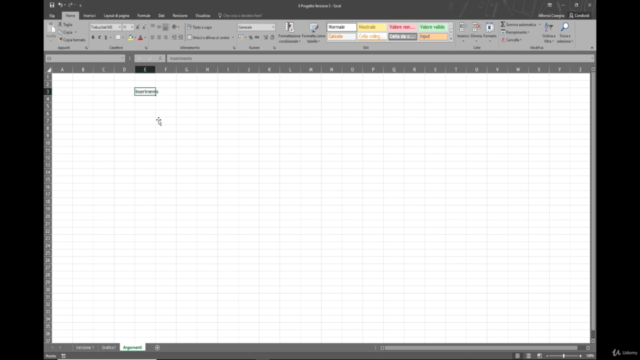Apply thousands separator style

coord(257,38)
